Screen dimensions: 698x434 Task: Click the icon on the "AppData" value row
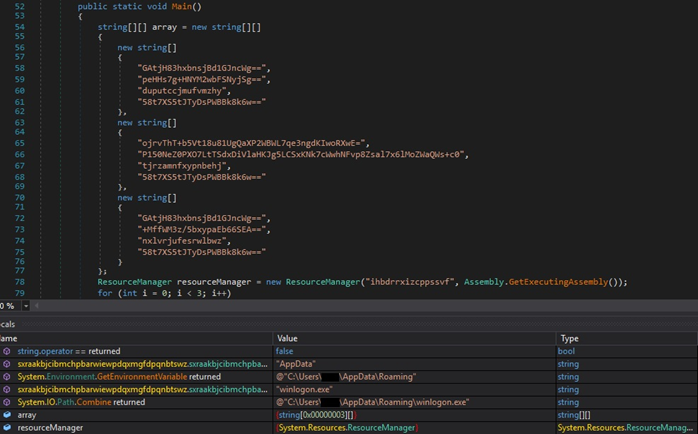[7, 364]
